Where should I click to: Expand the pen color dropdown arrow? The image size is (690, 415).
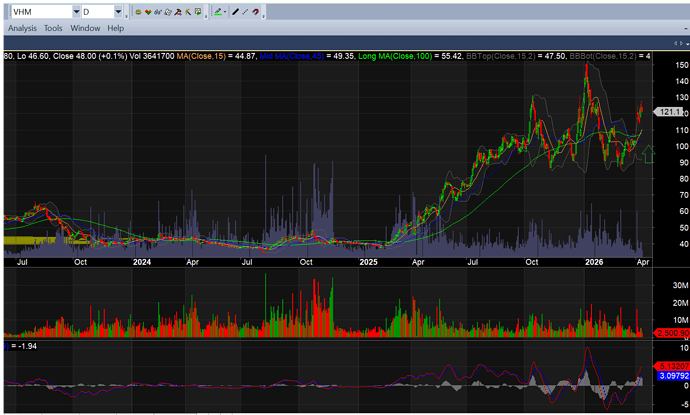(225, 12)
